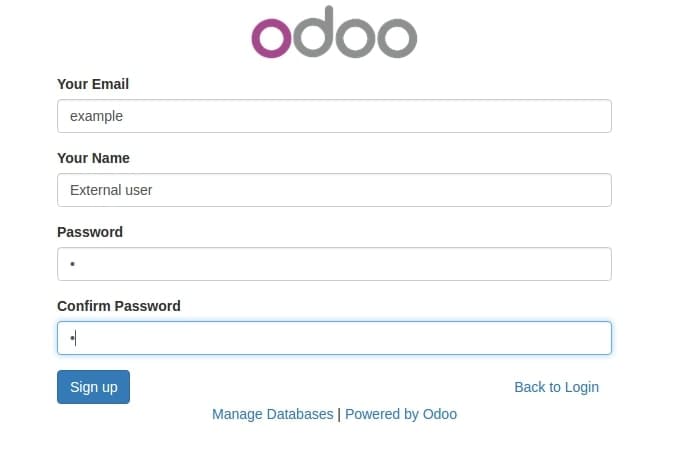Image resolution: width=687 pixels, height=461 pixels.
Task: Click the purple letter o in the logo
Action: click(271, 38)
